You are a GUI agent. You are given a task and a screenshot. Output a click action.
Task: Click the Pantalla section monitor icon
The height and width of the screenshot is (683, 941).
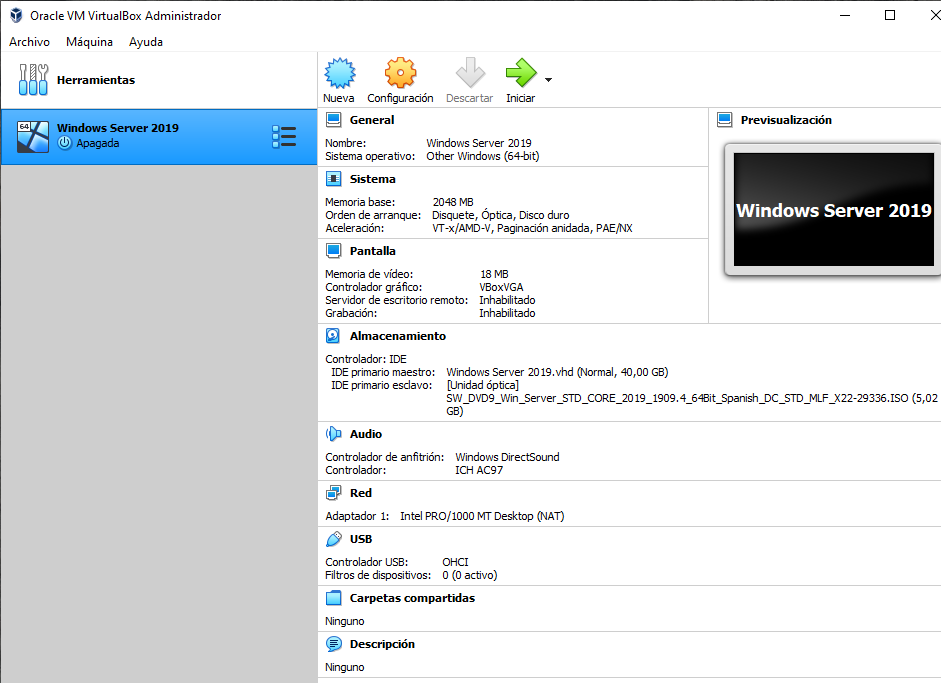click(x=333, y=251)
